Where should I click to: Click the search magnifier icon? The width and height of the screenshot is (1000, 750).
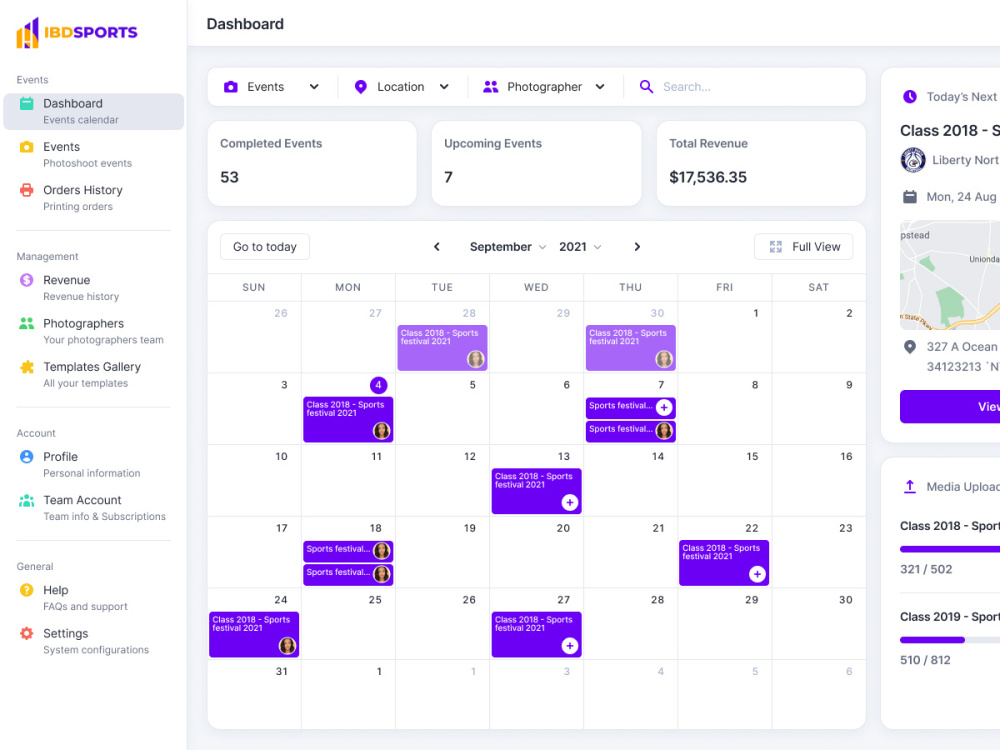[x=646, y=87]
